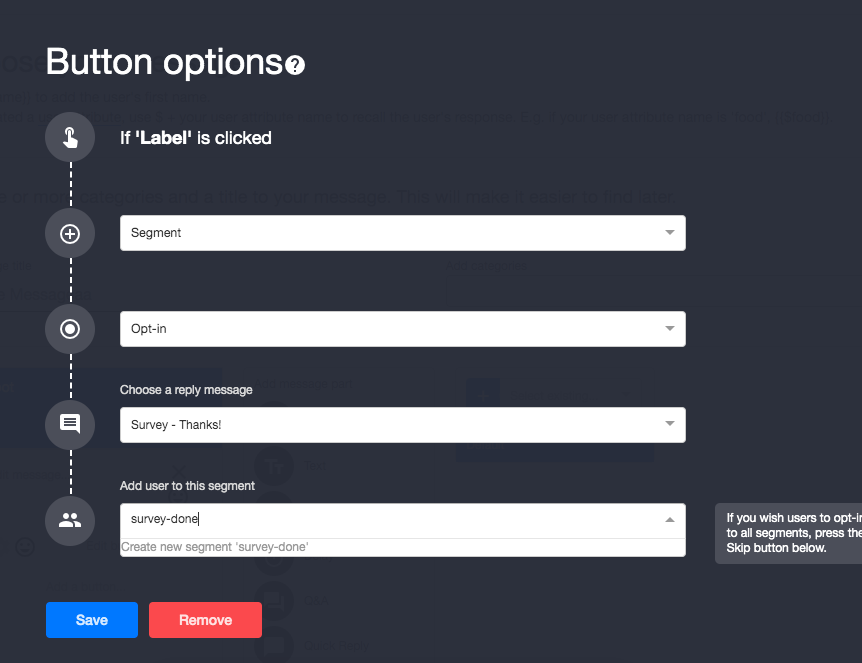
Task: Click the Choose a reply message label
Action: coord(186,390)
